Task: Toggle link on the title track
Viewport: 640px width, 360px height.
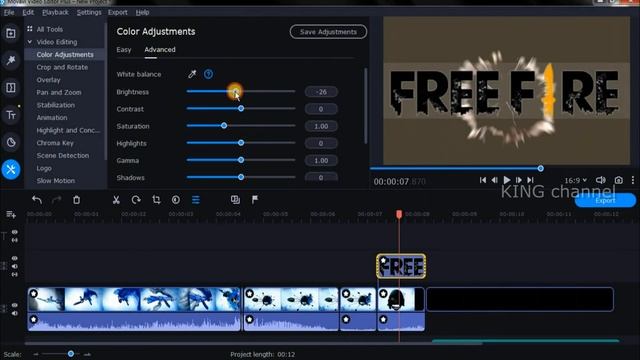Action: tap(15, 240)
